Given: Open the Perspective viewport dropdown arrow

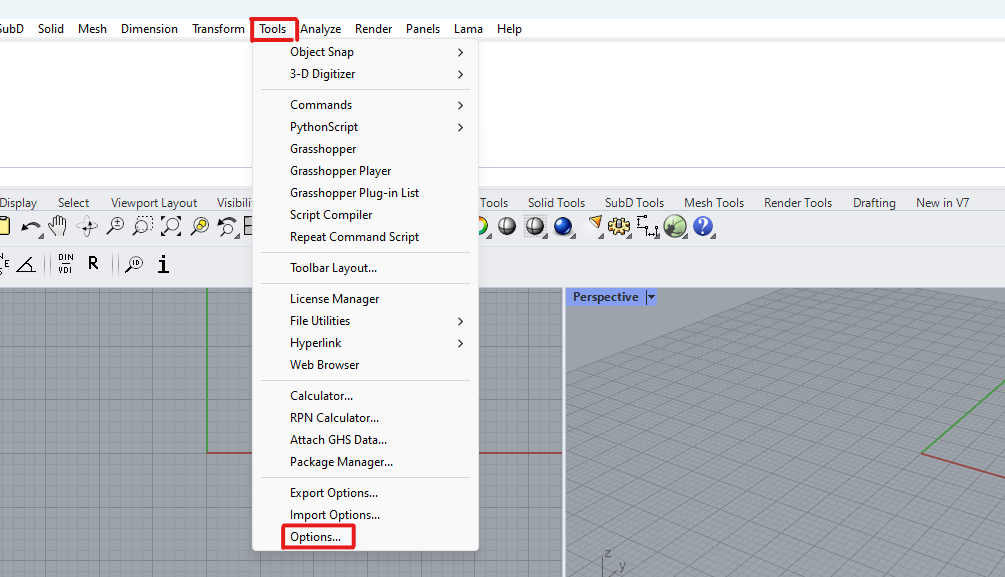Looking at the screenshot, I should click(x=651, y=297).
